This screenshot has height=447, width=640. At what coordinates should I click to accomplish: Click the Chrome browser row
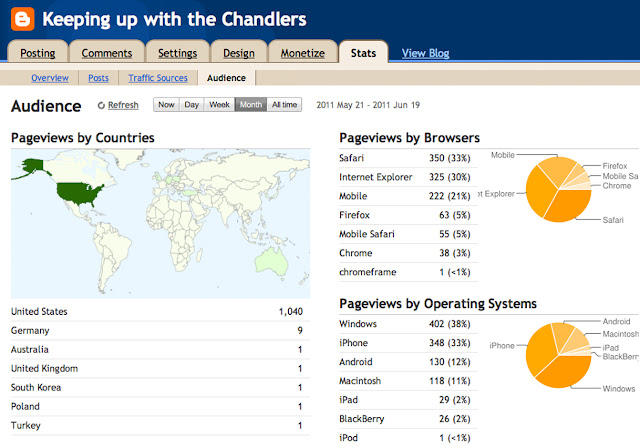pos(408,253)
